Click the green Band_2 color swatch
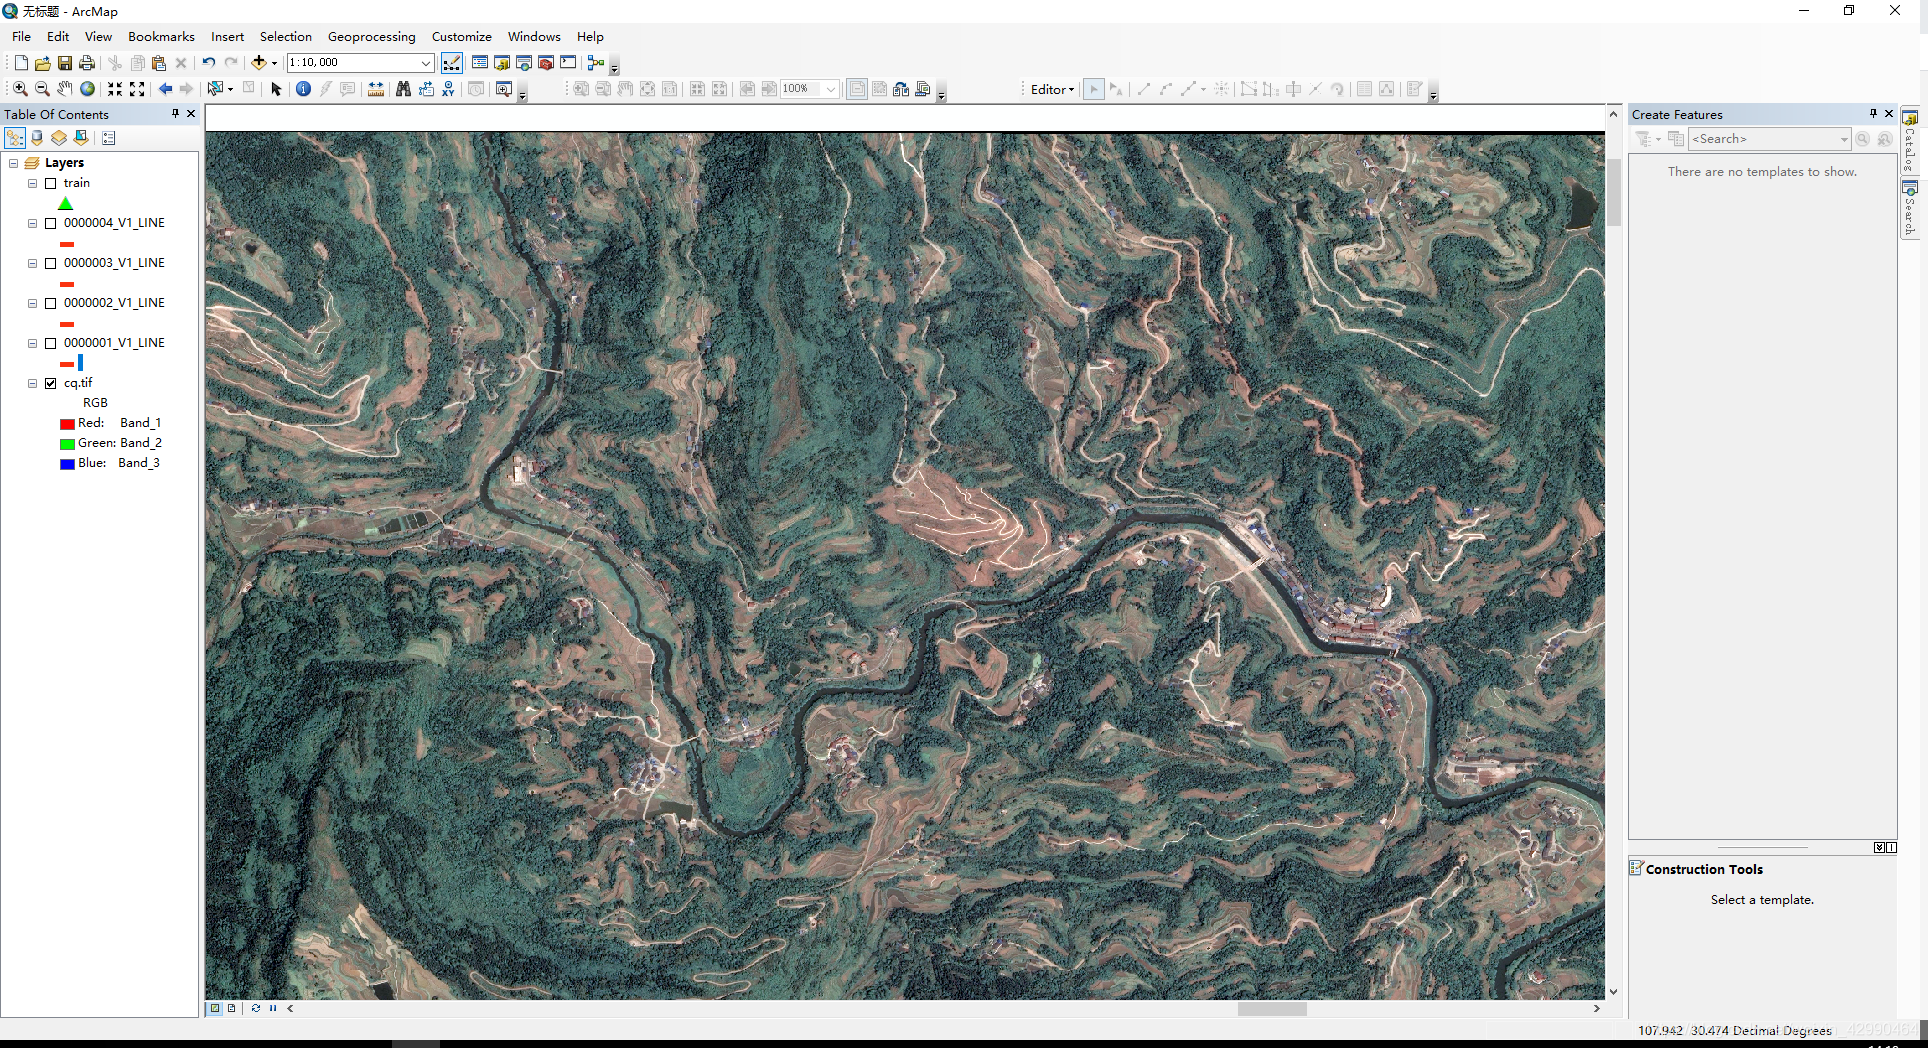 click(x=67, y=444)
